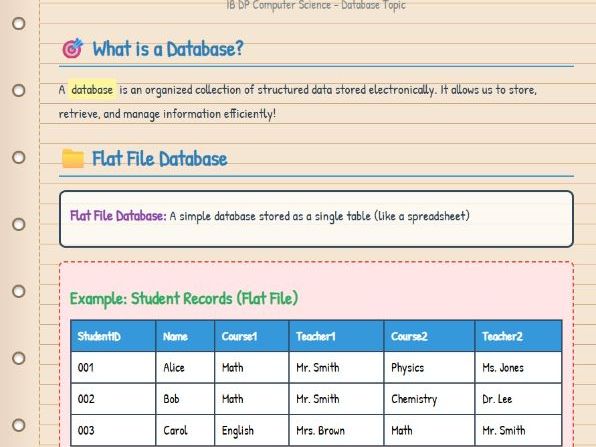This screenshot has width=596, height=447.
Task: Click the target emoji icon beside the heading
Action: 73,48
